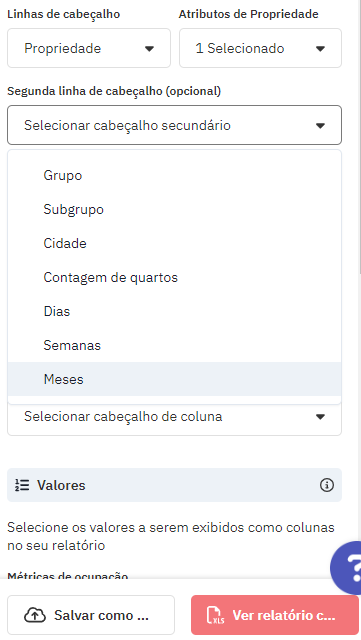361x640 pixels.
Task: Pick Semanas as secondary header
Action: point(174,345)
